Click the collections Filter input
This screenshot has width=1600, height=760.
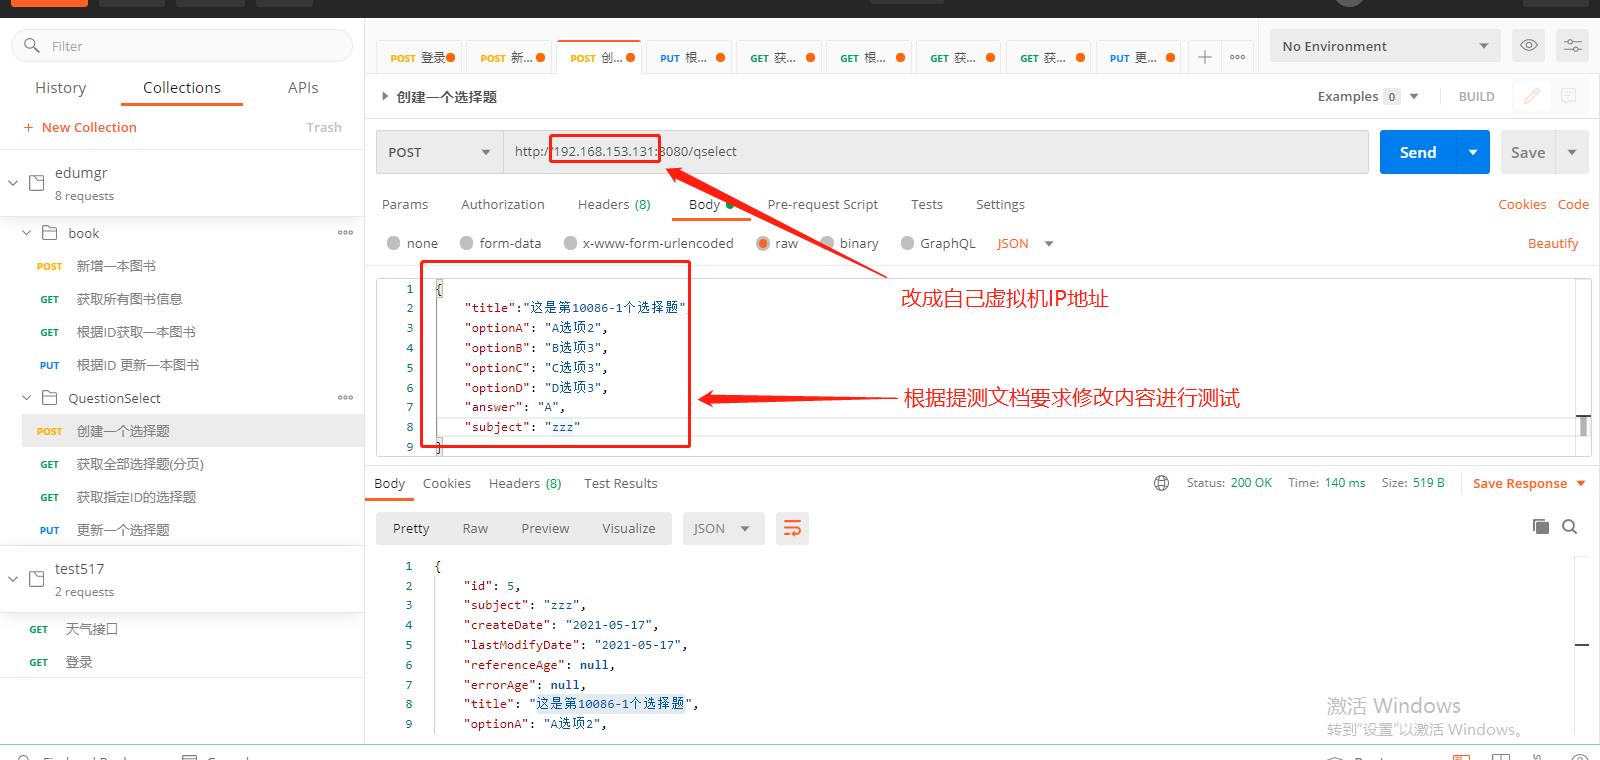182,45
